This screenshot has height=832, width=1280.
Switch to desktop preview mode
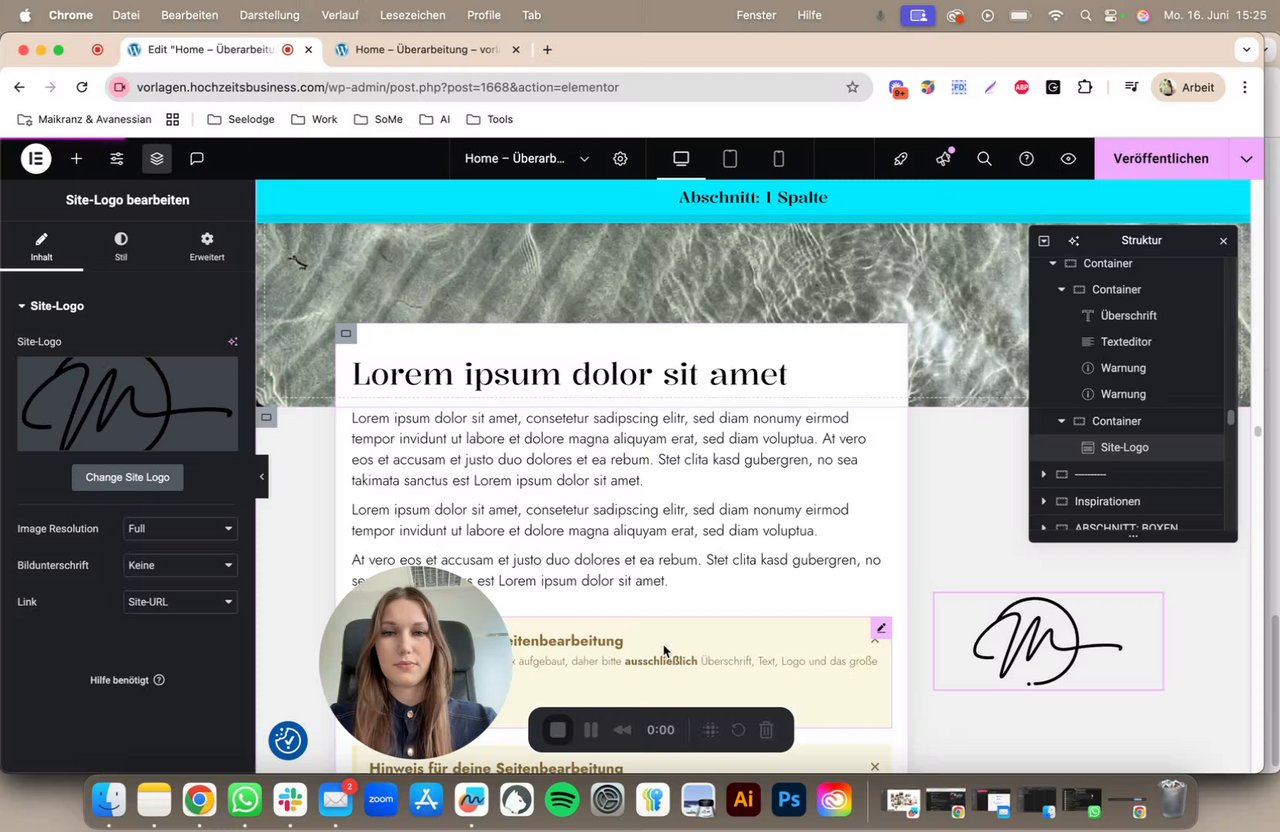681,158
